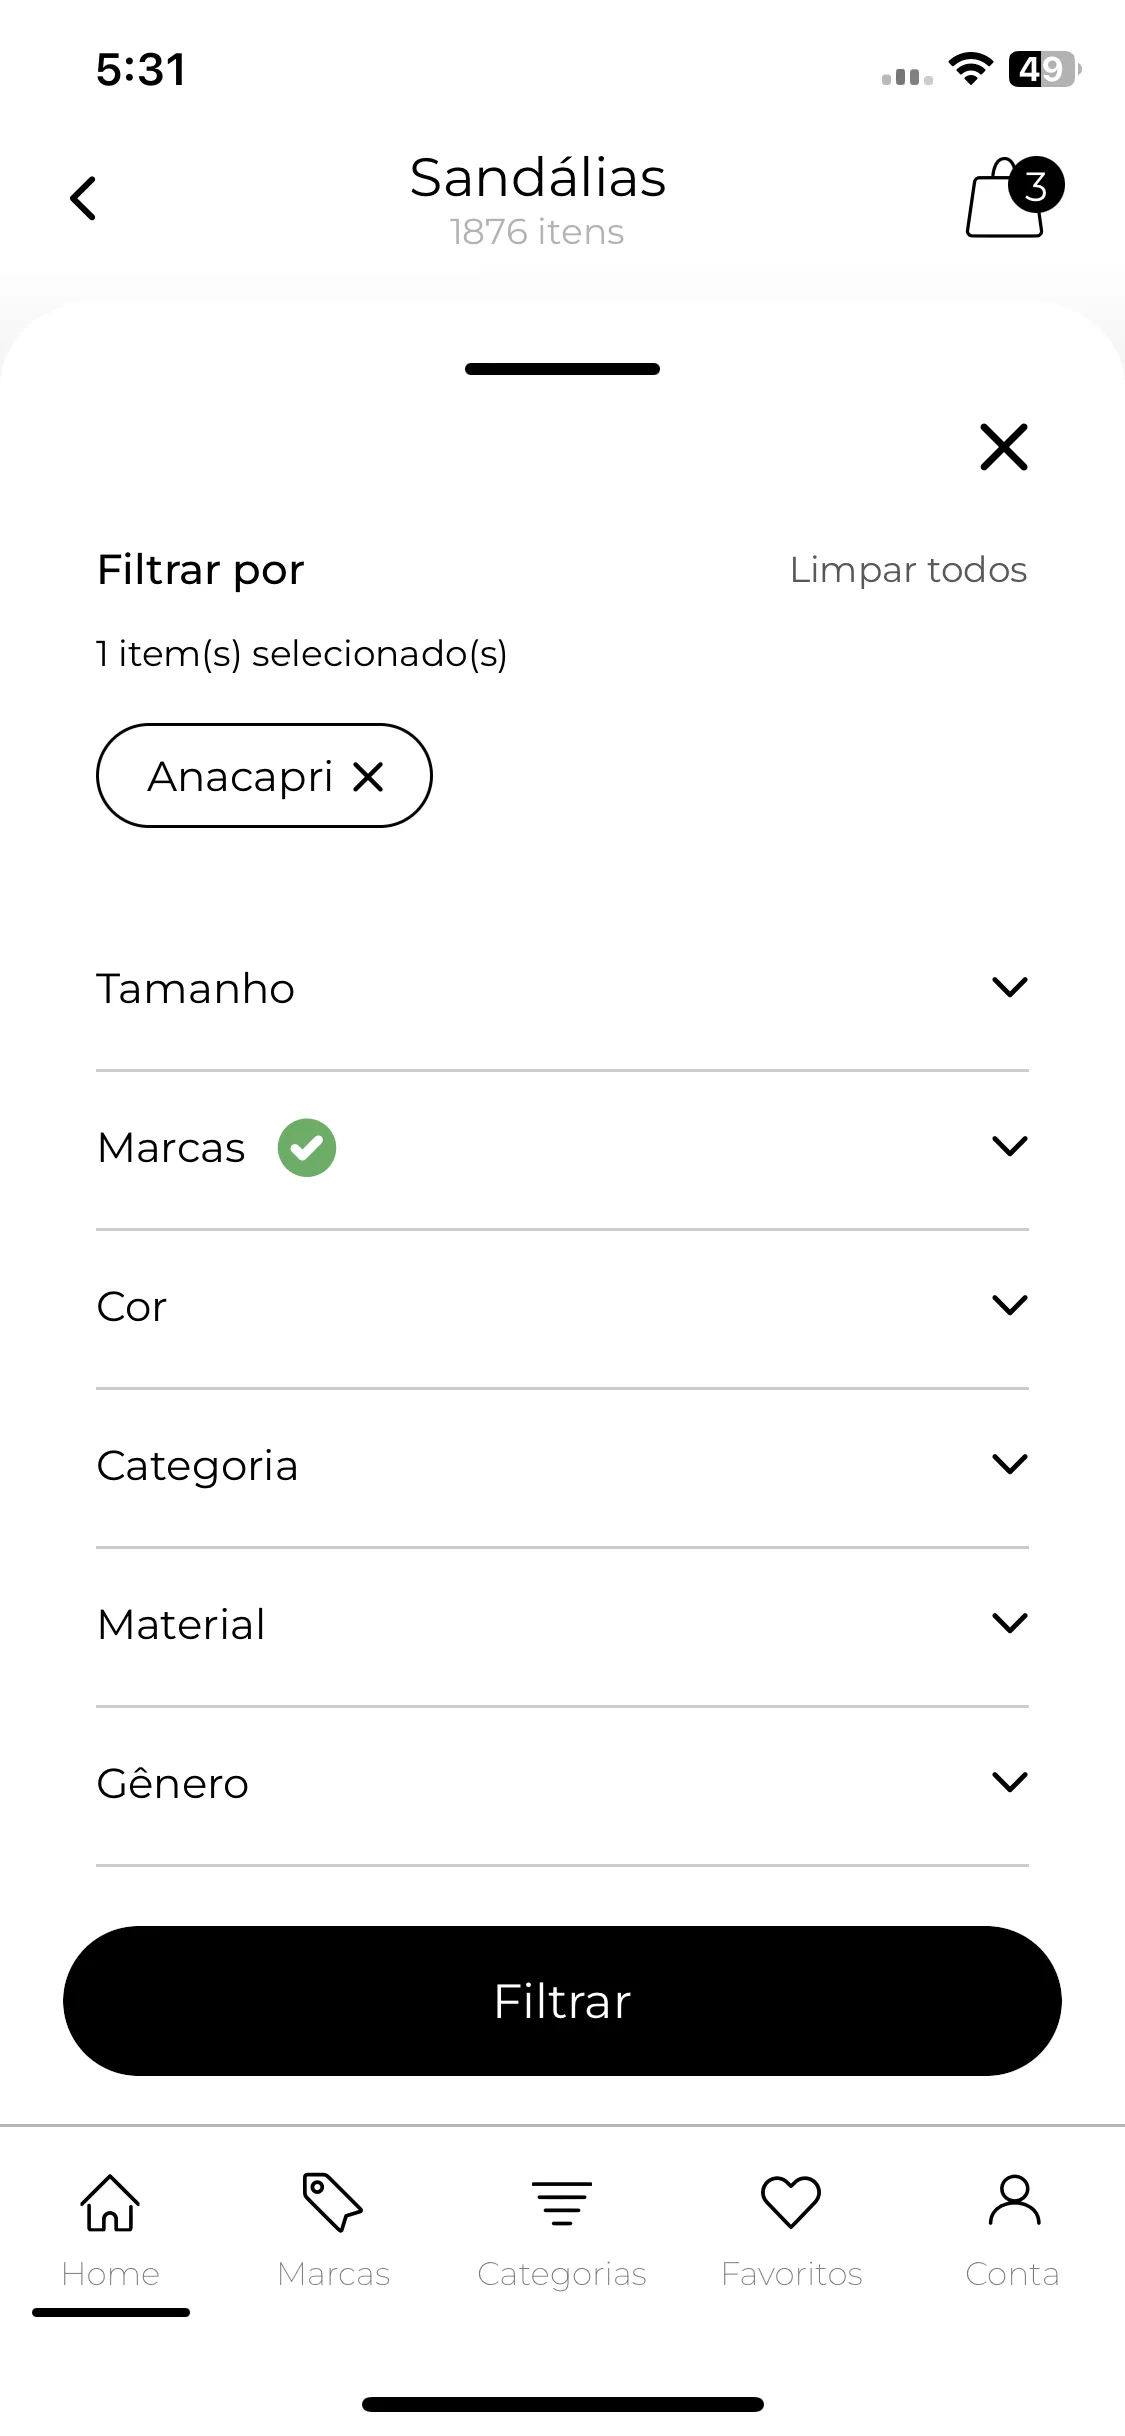Screen dimensions: 1125x2436
Task: Tap the sheet drag handle bar
Action: pos(562,369)
